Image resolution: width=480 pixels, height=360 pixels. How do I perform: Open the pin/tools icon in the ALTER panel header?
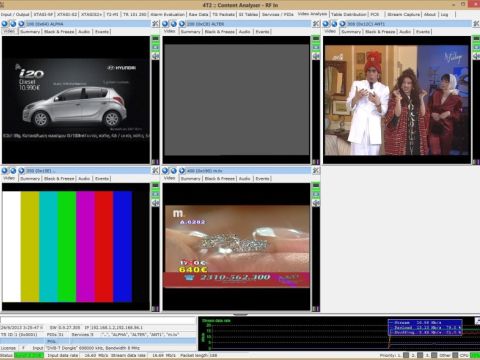point(316,24)
